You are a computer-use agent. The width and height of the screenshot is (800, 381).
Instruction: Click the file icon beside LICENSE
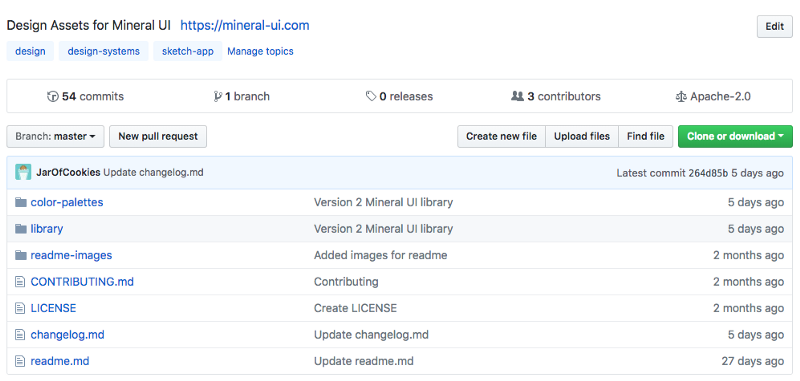(20, 309)
